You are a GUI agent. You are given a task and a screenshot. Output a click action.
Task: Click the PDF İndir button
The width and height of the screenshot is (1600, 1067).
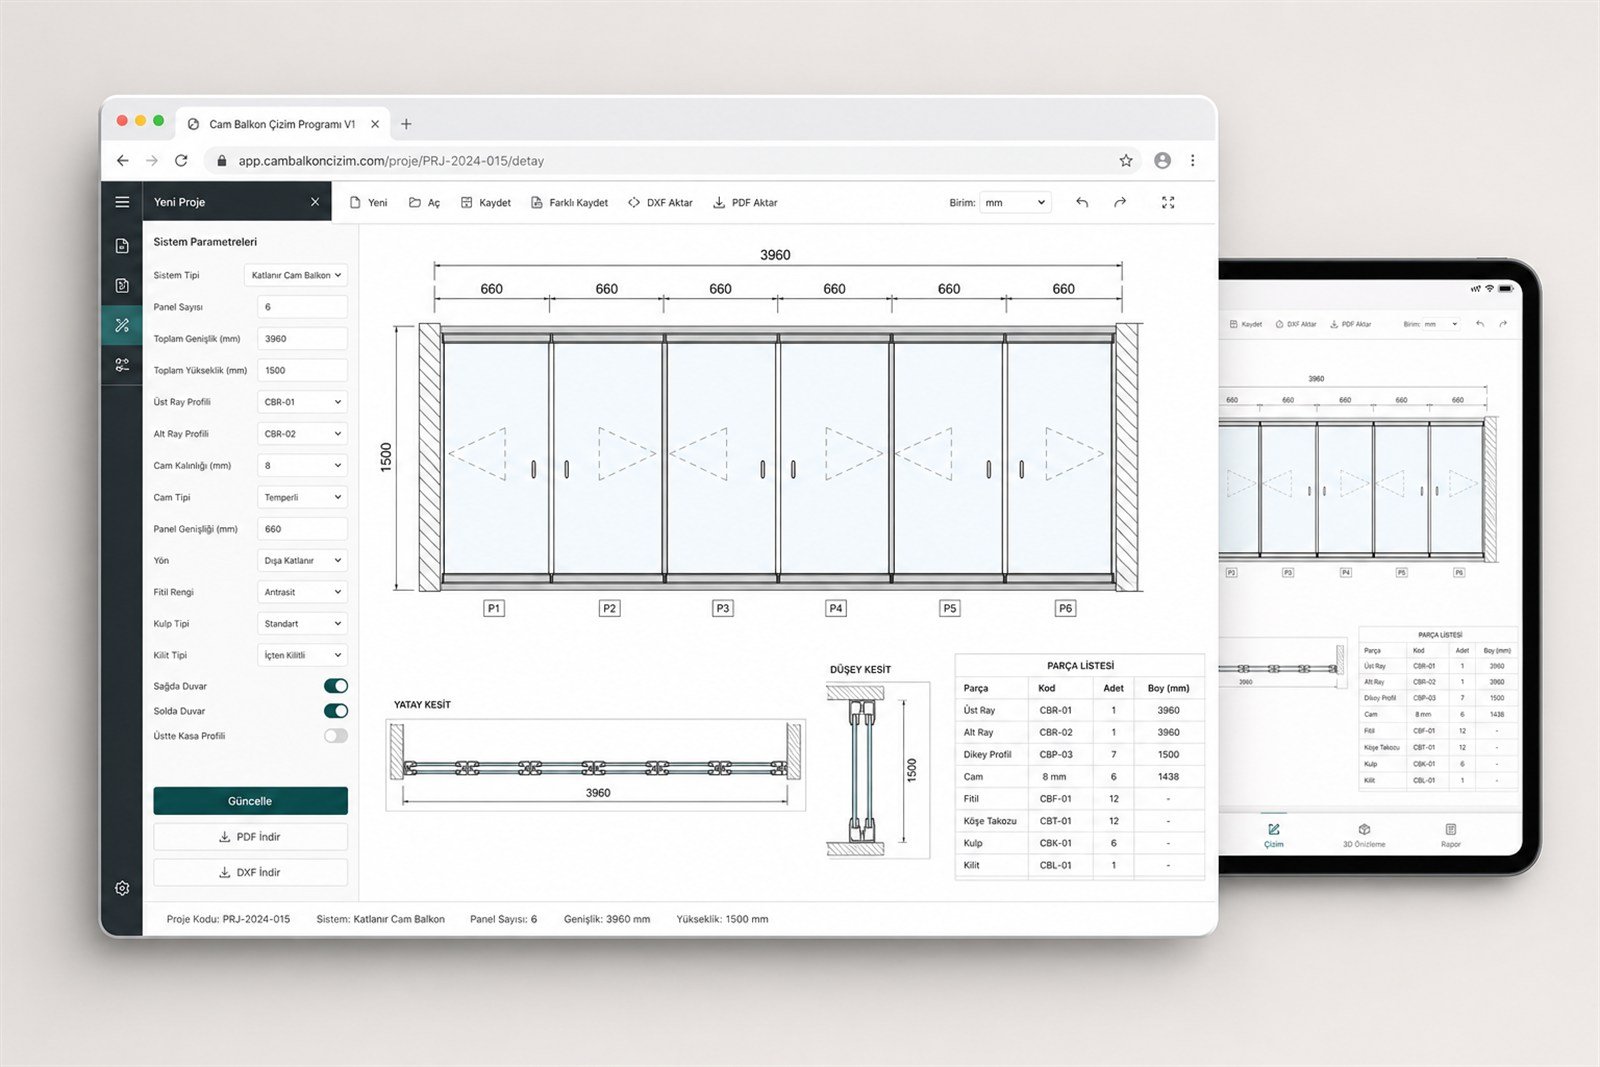coord(250,837)
